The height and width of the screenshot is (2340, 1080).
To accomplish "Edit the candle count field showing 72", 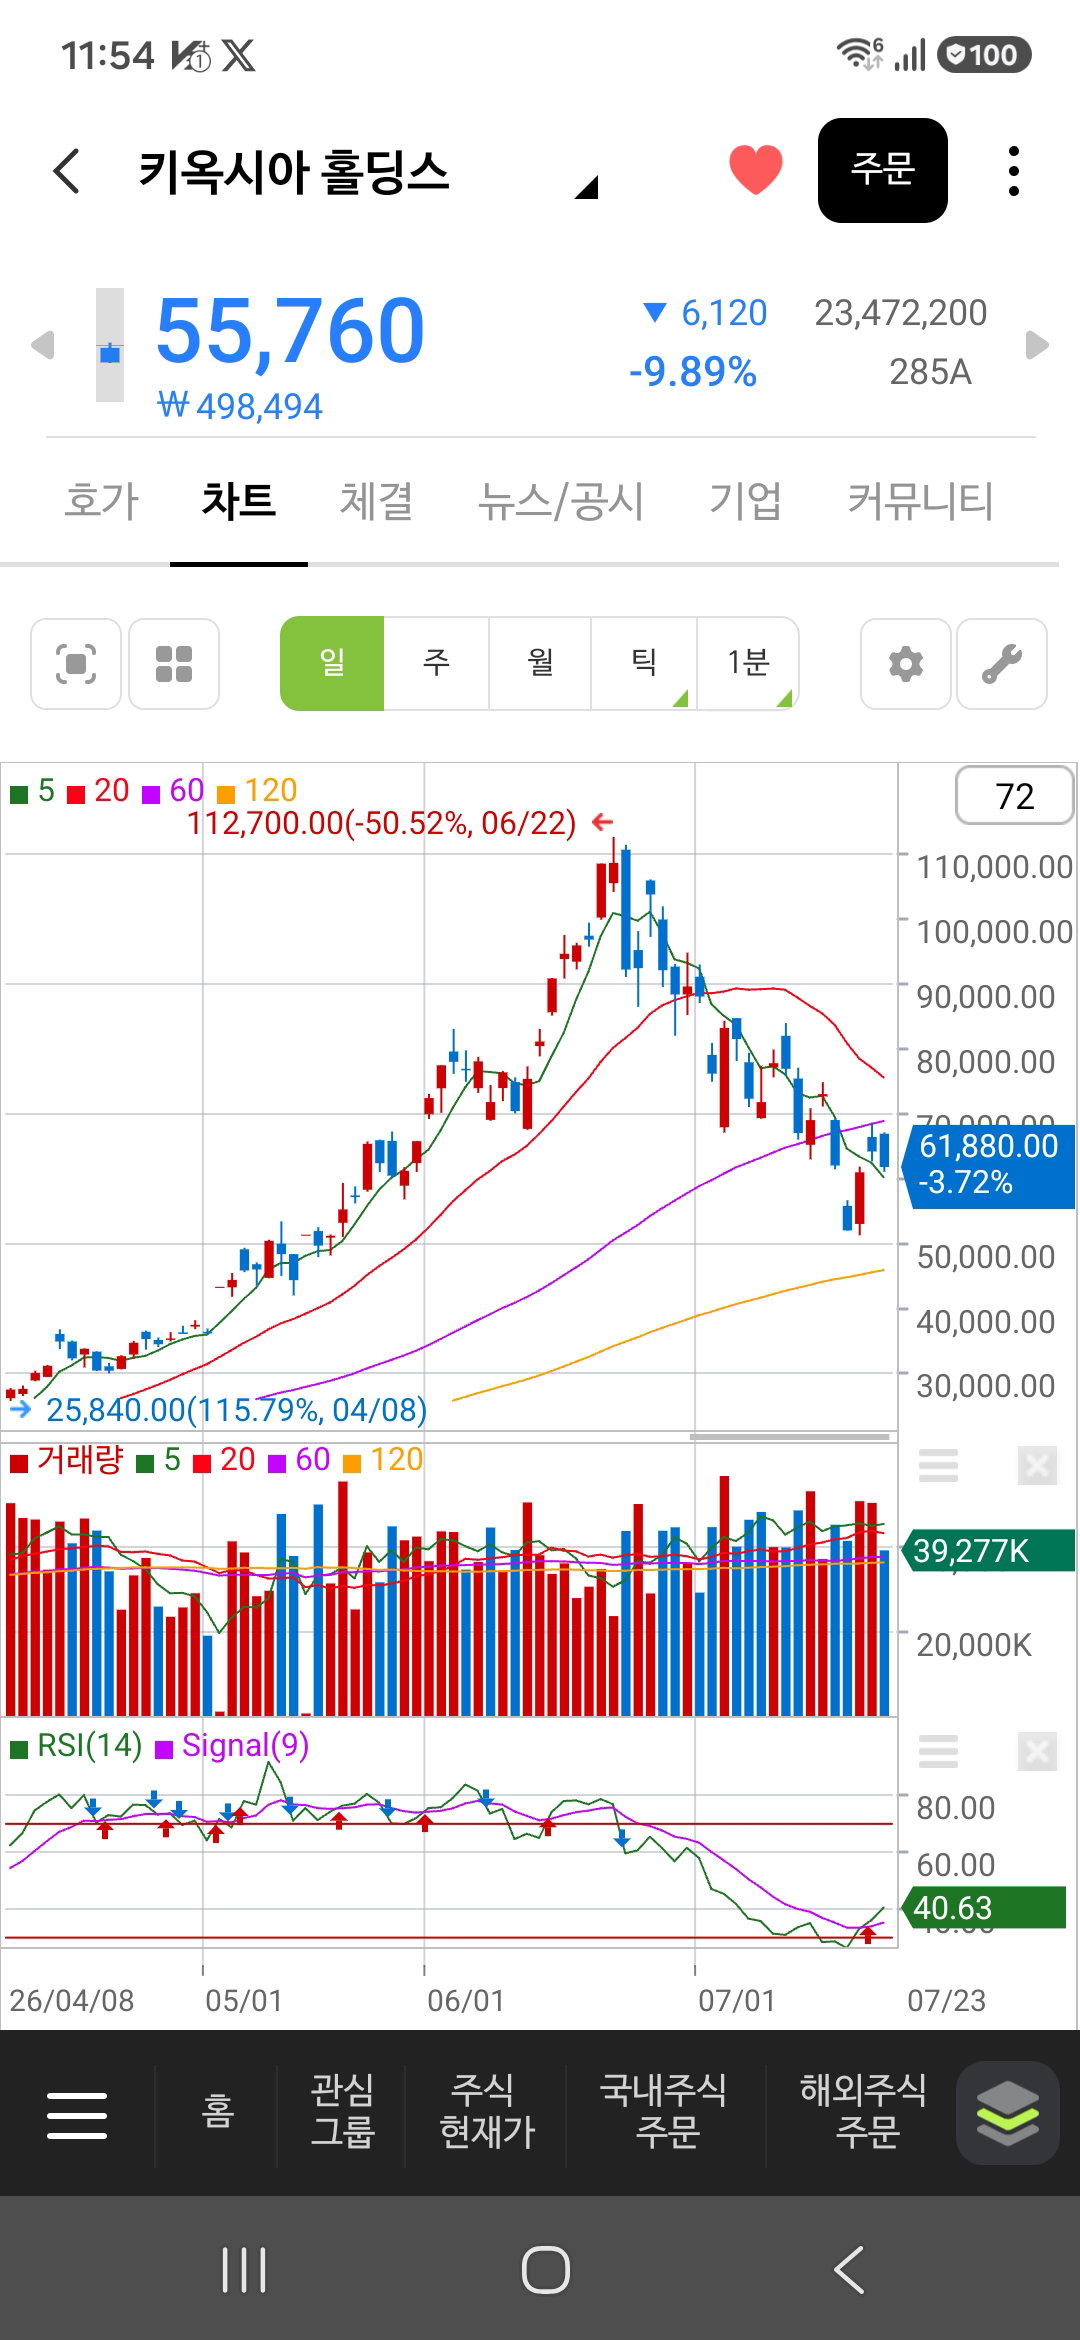I will [1014, 796].
